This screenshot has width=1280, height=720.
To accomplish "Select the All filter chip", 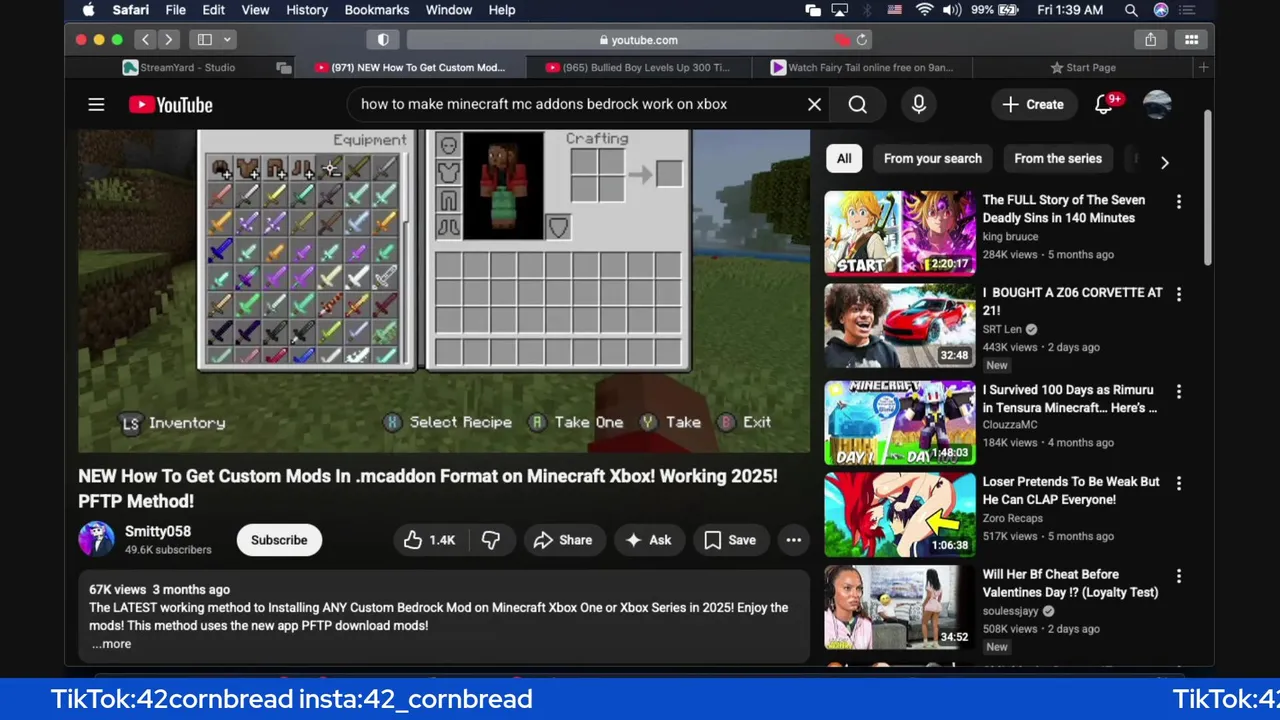I will pyautogui.click(x=844, y=158).
